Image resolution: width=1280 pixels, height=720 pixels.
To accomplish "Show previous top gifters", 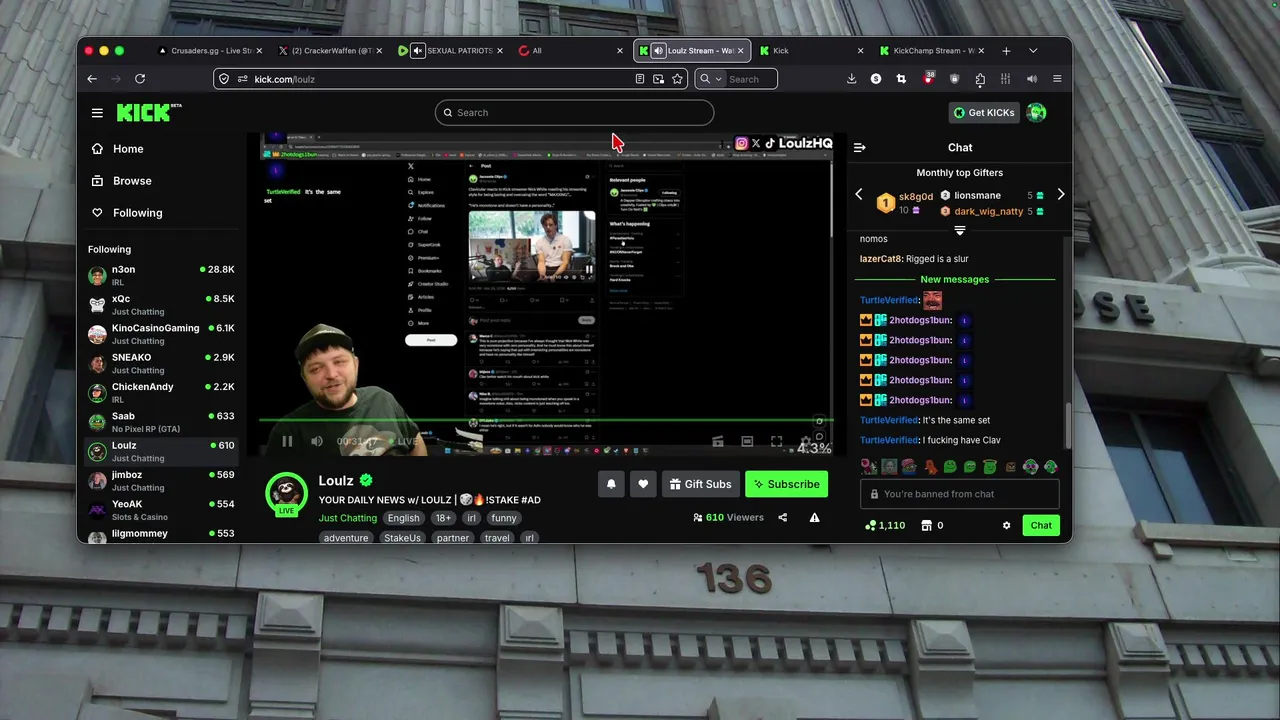I will pyautogui.click(x=859, y=195).
